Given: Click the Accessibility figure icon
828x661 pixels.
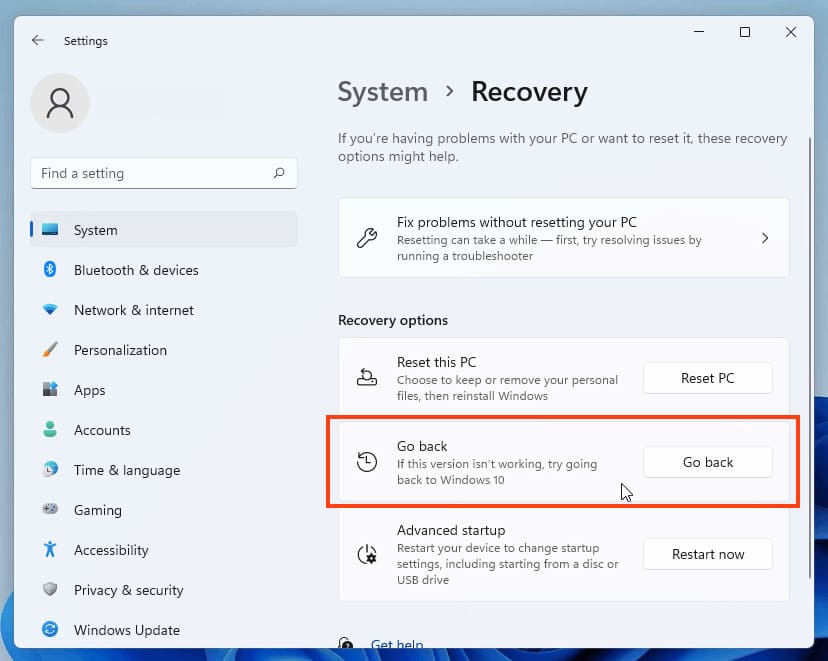Looking at the screenshot, I should pyautogui.click(x=50, y=550).
